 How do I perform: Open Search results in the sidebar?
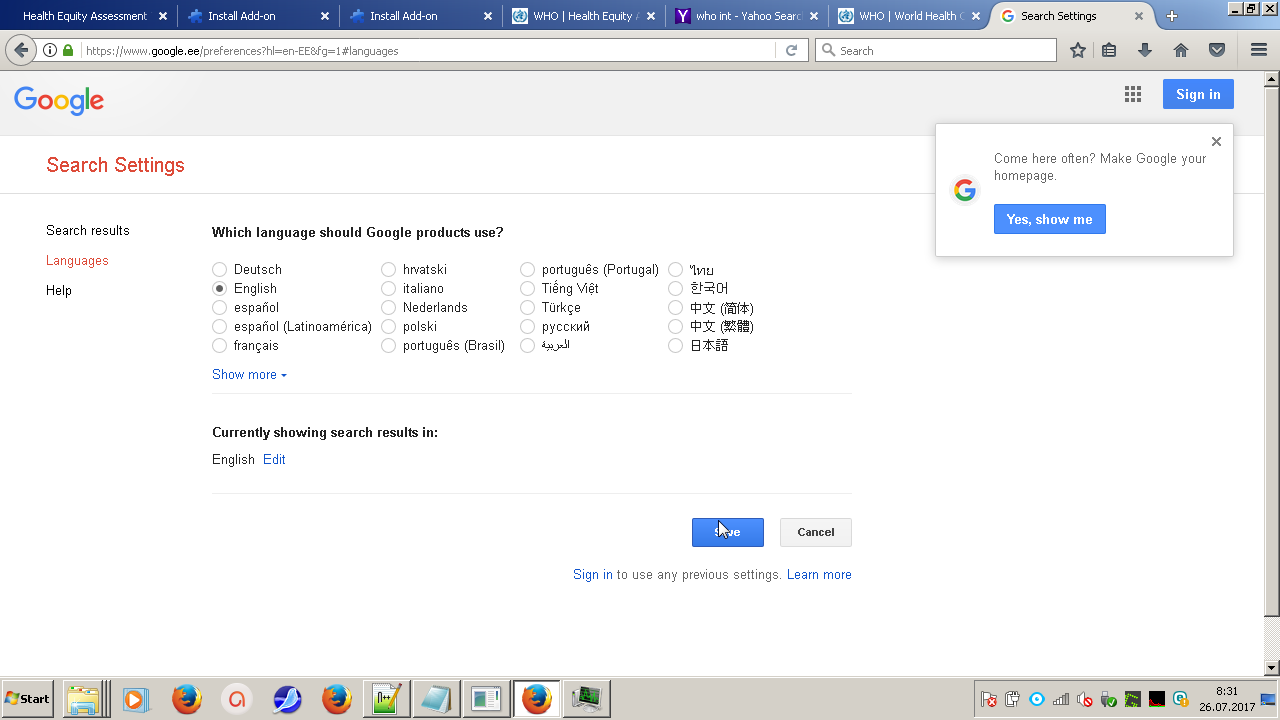click(88, 231)
